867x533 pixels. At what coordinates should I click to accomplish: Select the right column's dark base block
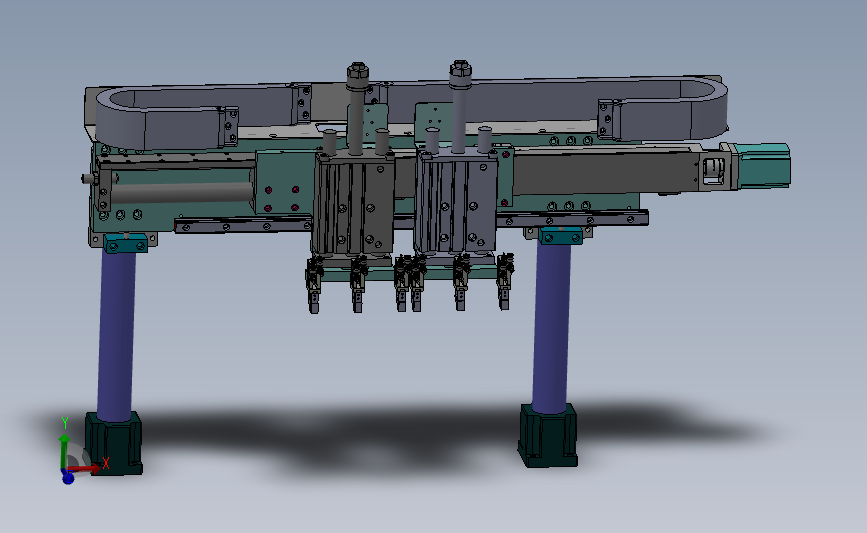pos(548,435)
